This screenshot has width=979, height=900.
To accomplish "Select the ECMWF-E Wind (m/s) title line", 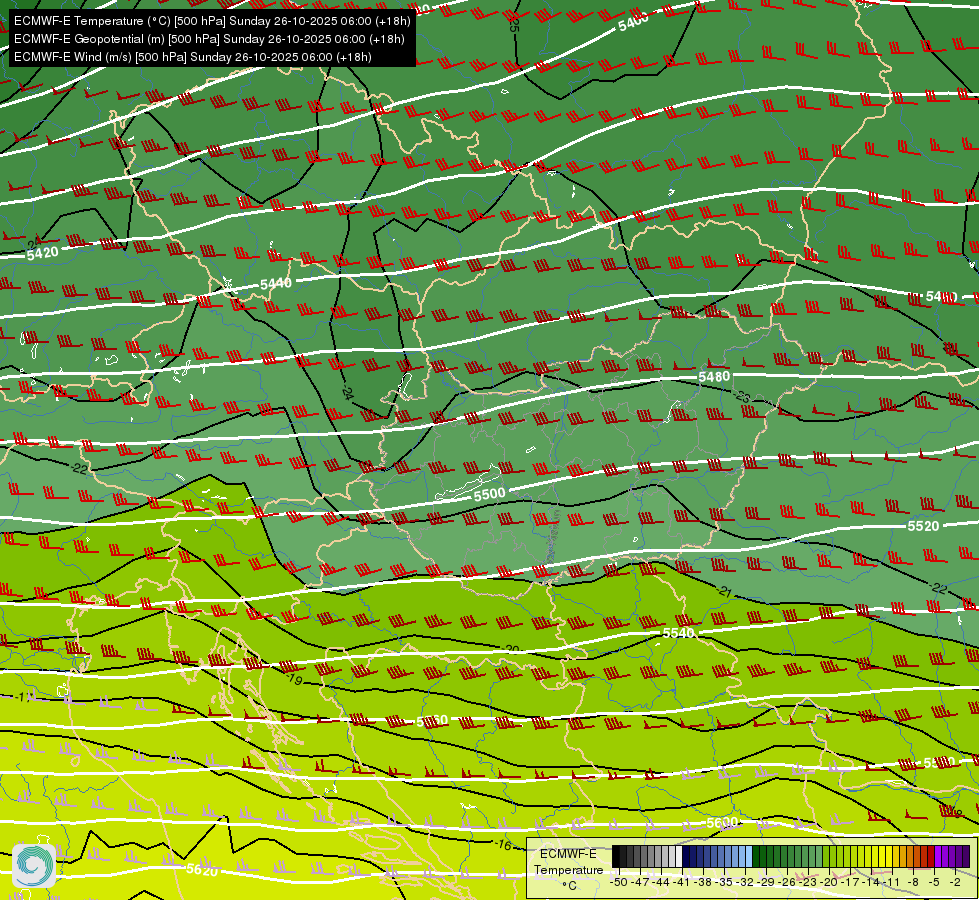I will coord(193,57).
